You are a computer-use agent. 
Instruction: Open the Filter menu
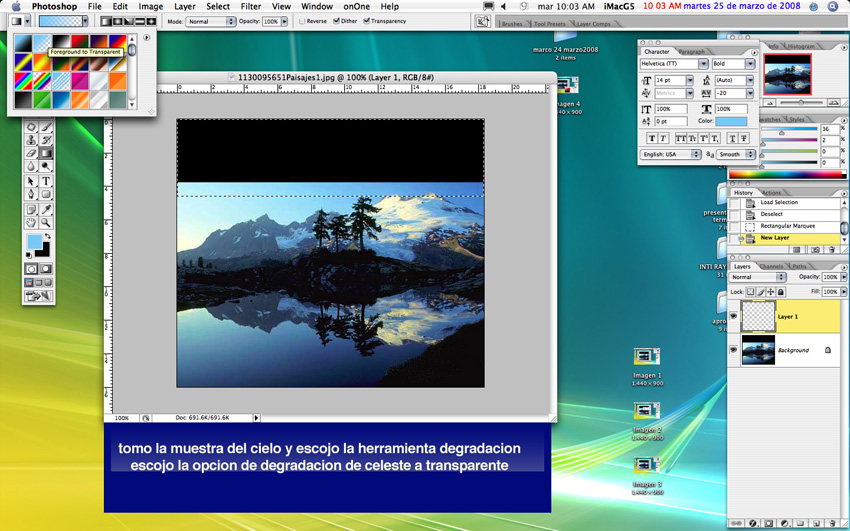tap(250, 7)
